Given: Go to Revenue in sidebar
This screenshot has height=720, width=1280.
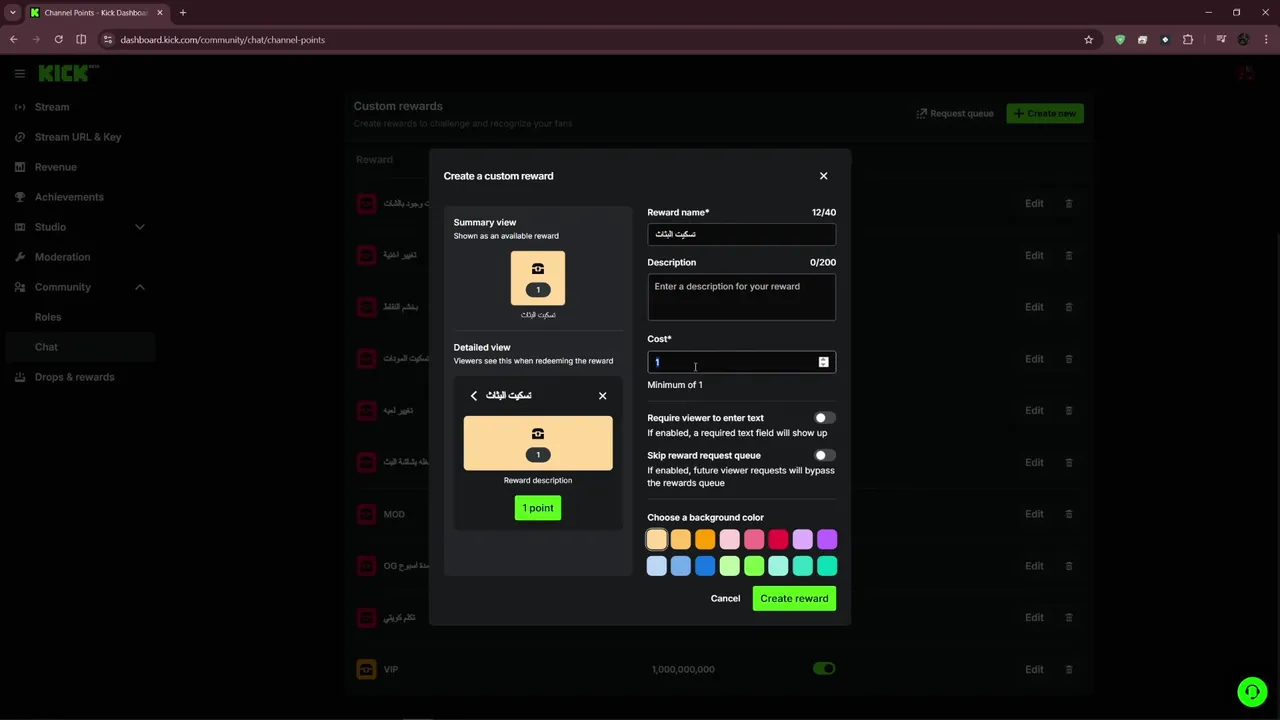Looking at the screenshot, I should tap(56, 167).
